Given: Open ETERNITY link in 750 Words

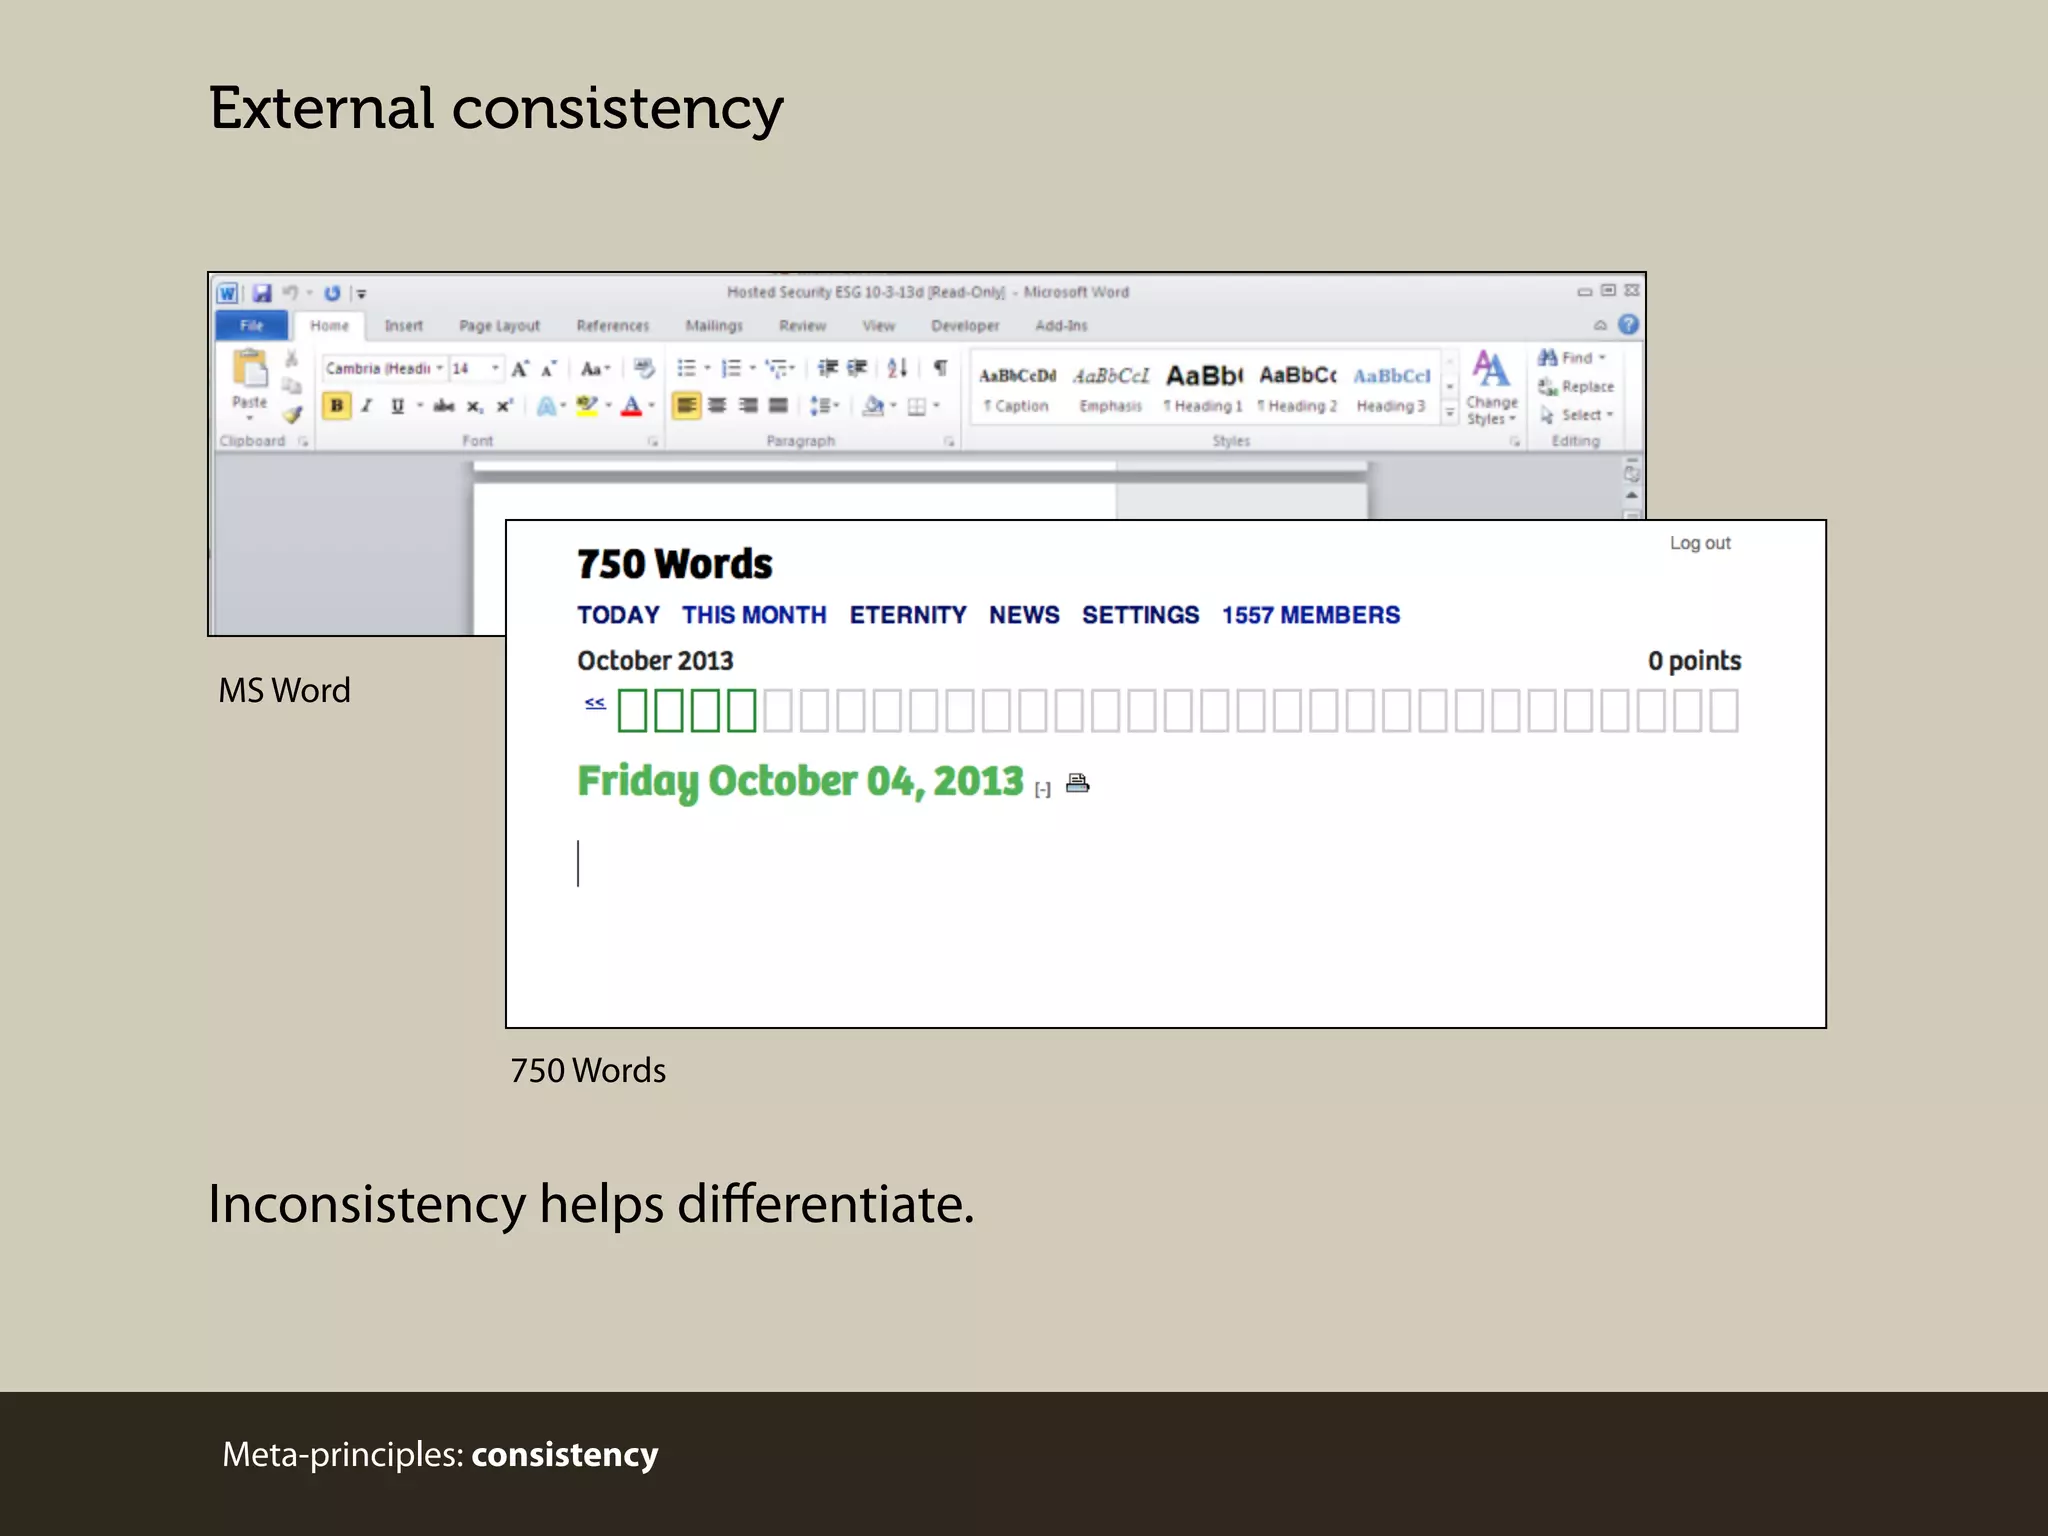Looking at the screenshot, I should pos(908,615).
